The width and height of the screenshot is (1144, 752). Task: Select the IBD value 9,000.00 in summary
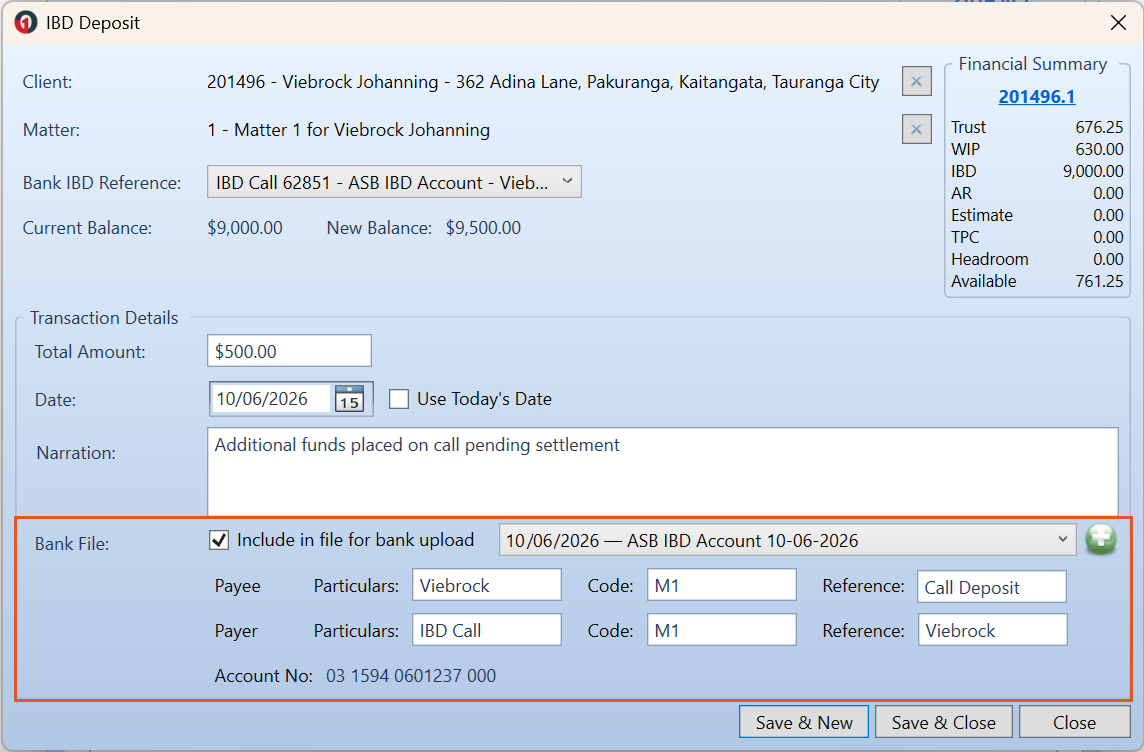pos(1093,171)
